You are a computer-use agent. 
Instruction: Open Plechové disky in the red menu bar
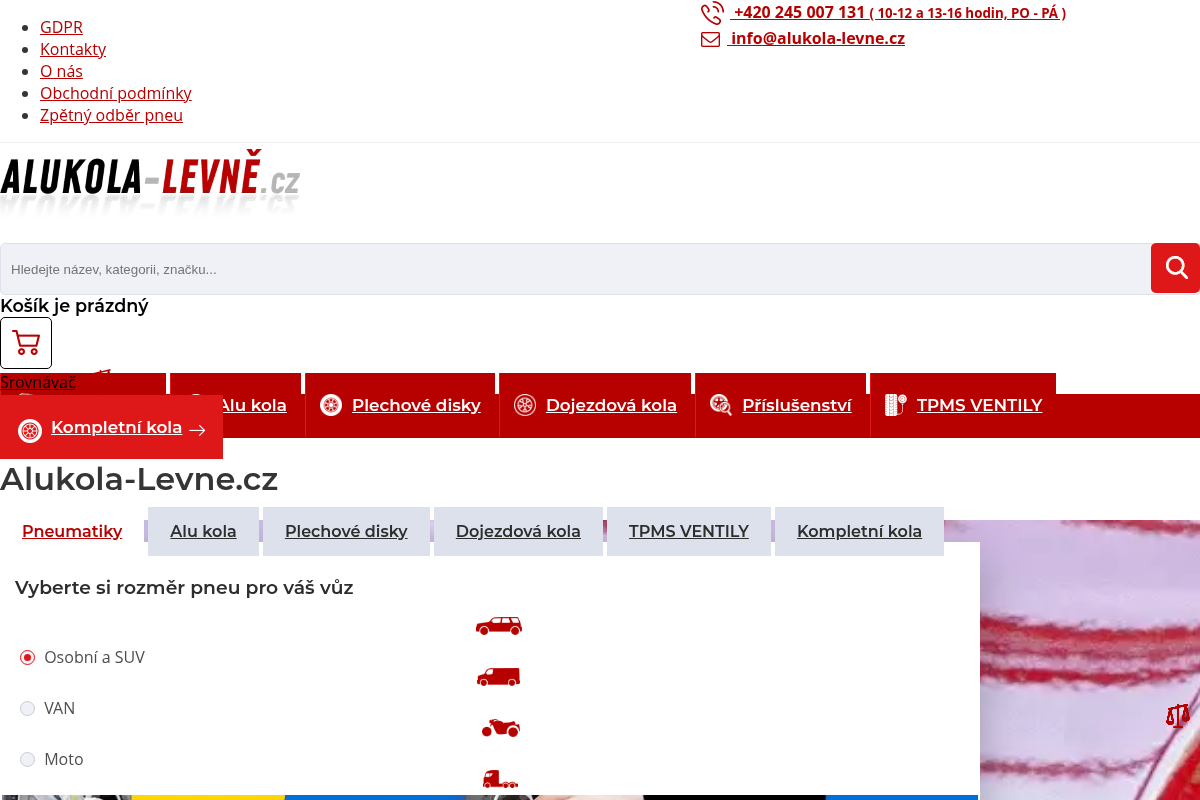pos(416,405)
